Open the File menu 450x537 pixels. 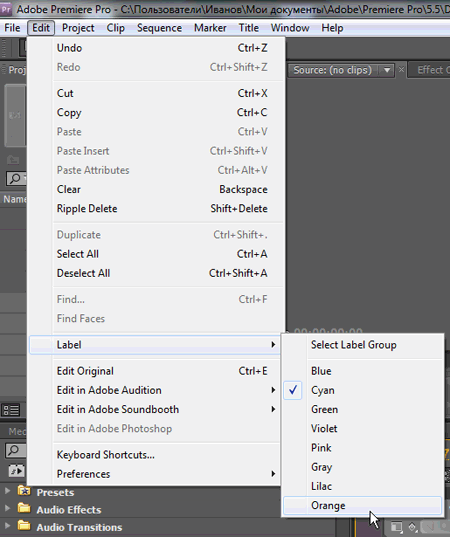click(x=12, y=28)
